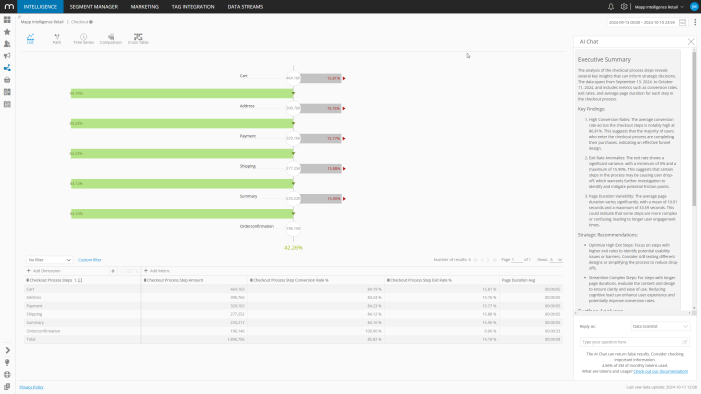The height and width of the screenshot is (394, 701).
Task: Click the Orderconfirmation node circle
Action: coord(293,229)
